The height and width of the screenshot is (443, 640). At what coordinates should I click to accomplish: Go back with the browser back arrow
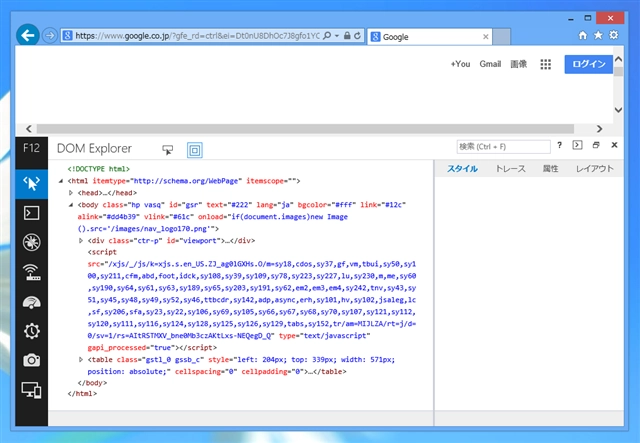coord(28,36)
